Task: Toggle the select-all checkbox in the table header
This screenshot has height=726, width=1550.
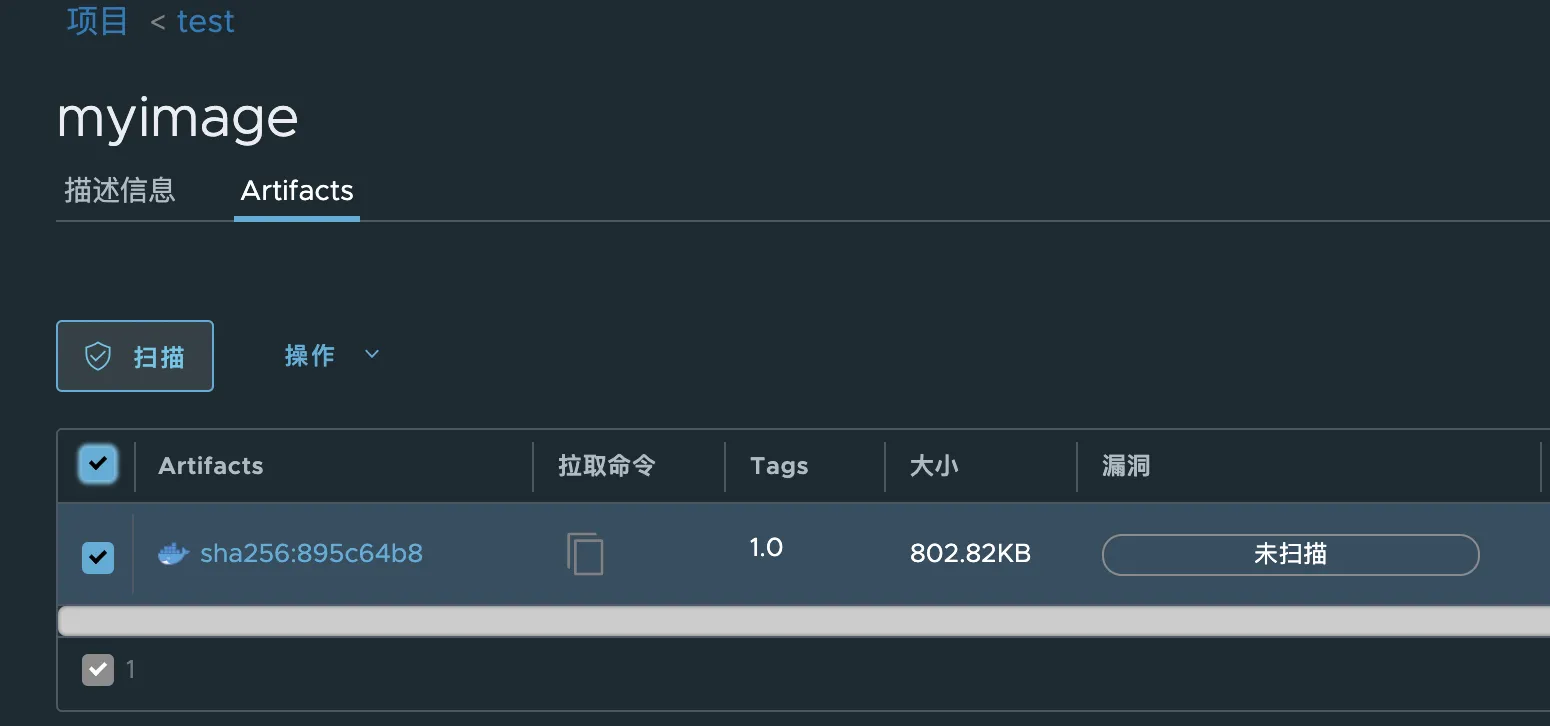Action: [x=98, y=464]
